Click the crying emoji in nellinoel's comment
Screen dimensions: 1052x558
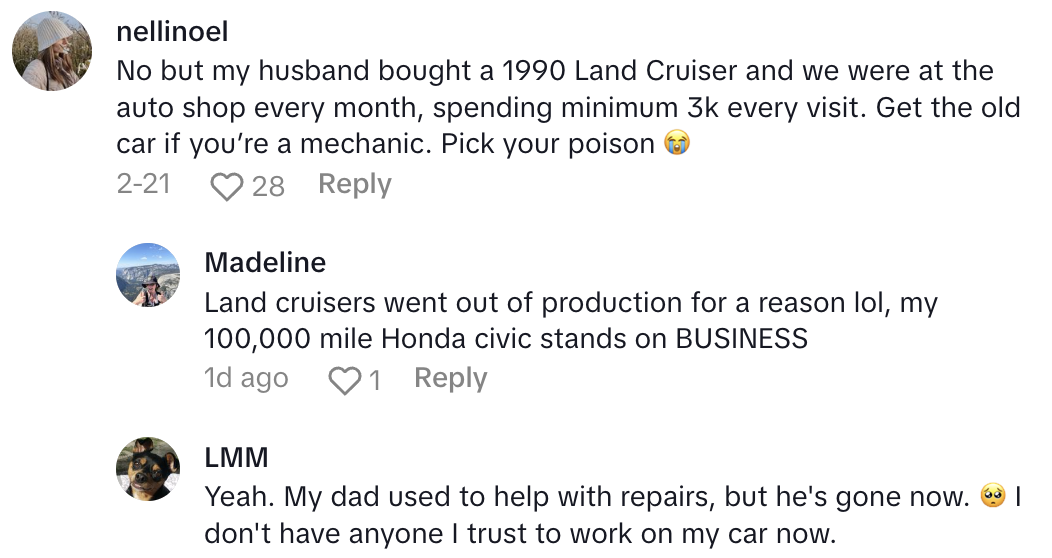679,144
